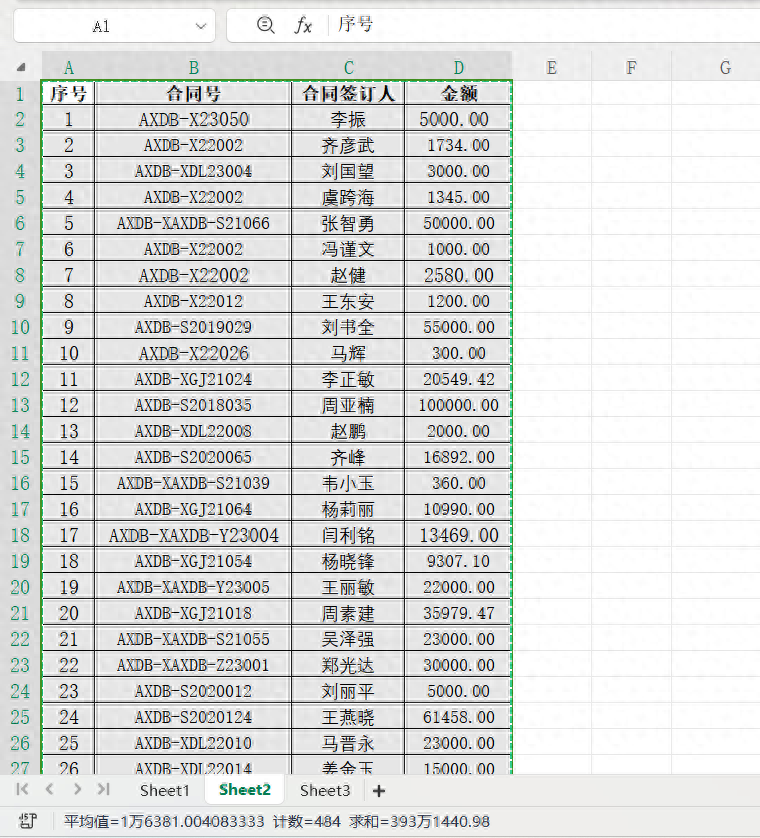760x838 pixels.
Task: Click the cell with name 韦小玉
Action: coord(348,483)
